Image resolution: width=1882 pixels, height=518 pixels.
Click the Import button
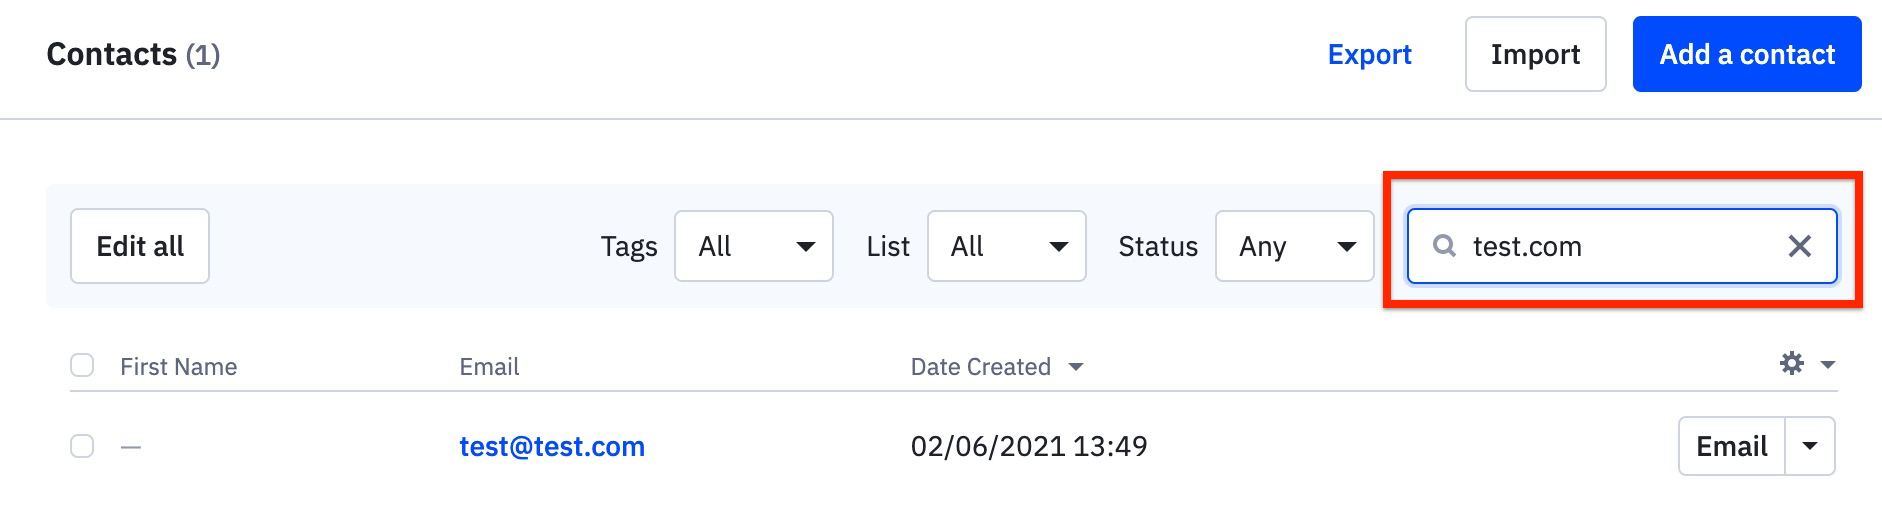[1535, 54]
